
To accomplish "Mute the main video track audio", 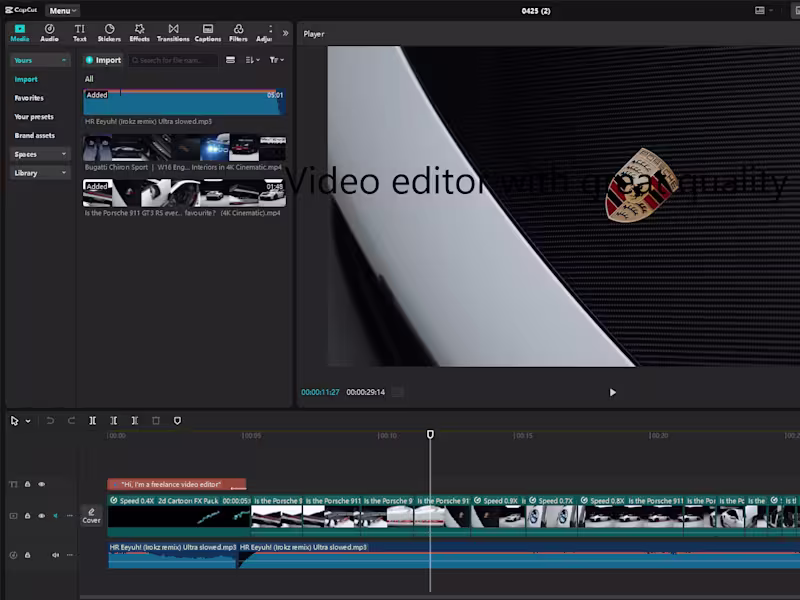I will tap(55, 516).
